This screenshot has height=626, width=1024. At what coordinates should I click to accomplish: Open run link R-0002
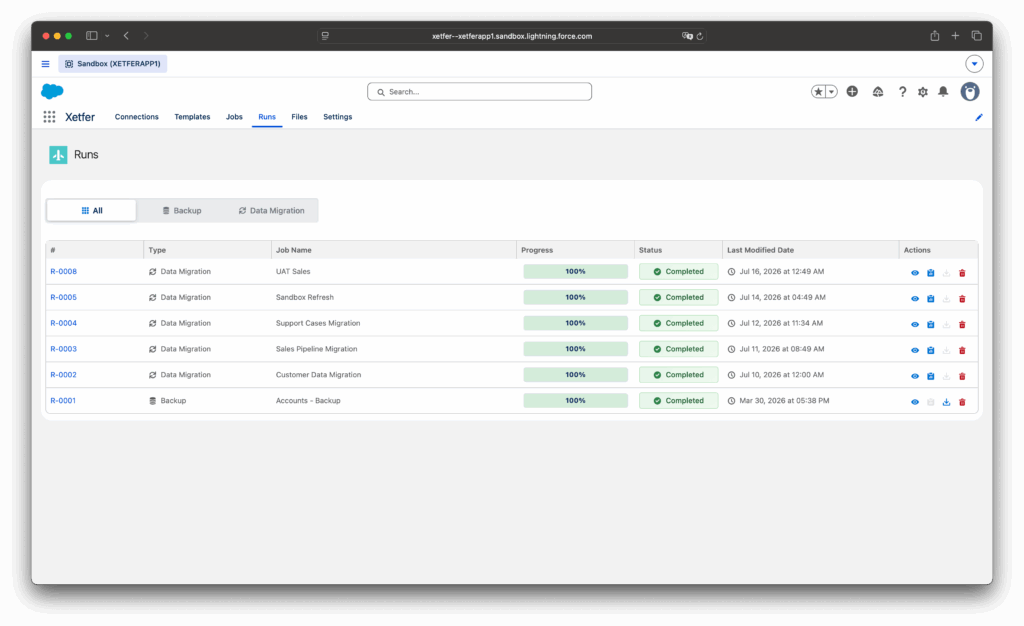click(63, 375)
